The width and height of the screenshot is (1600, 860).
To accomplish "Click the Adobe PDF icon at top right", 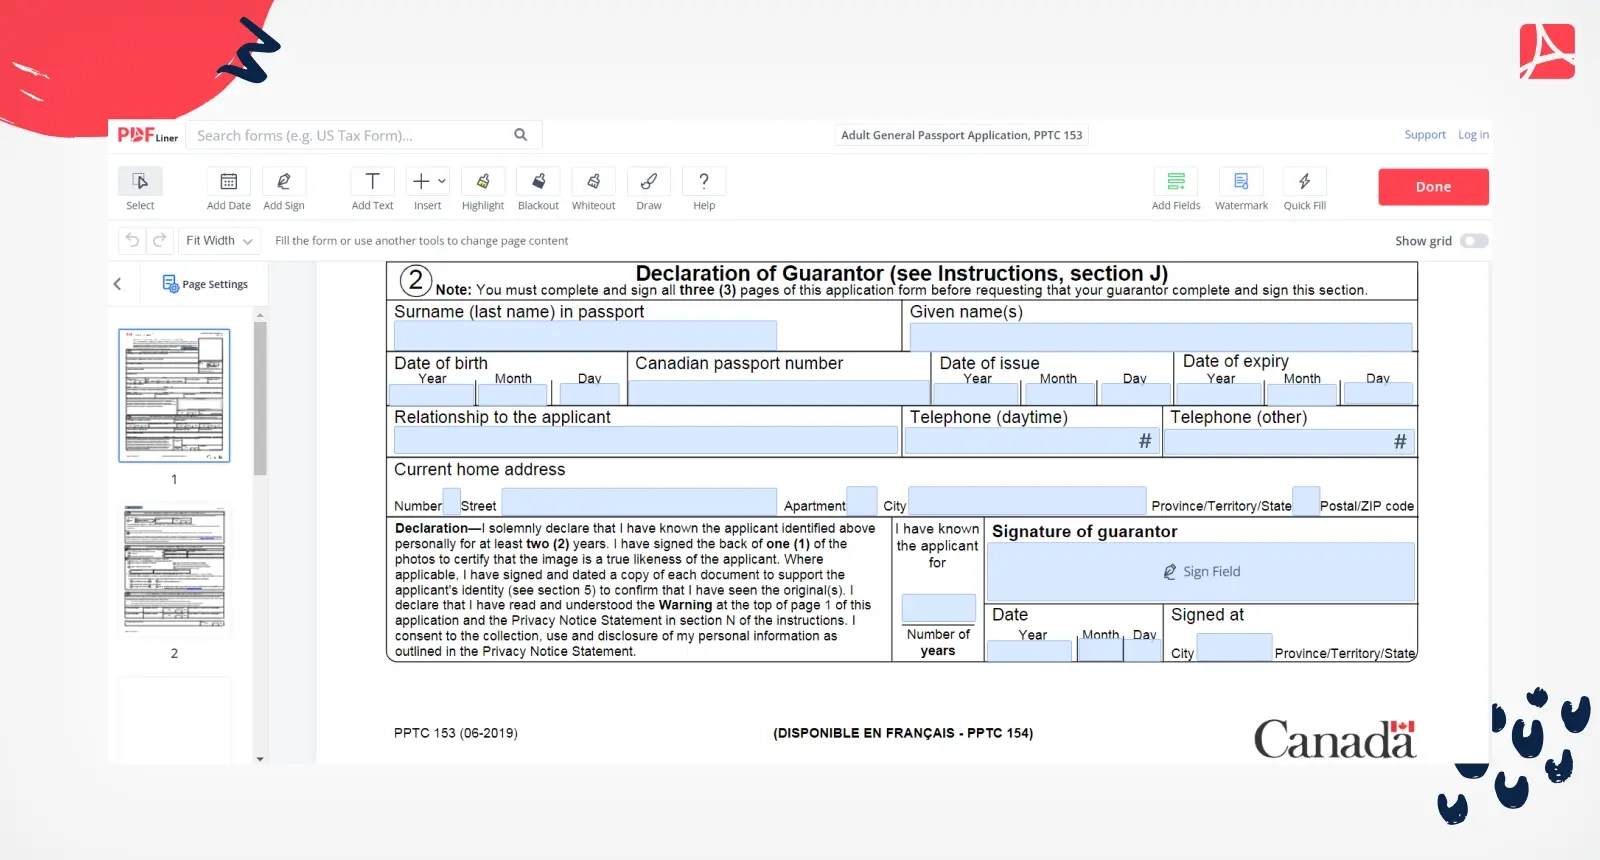I will pos(1547,52).
